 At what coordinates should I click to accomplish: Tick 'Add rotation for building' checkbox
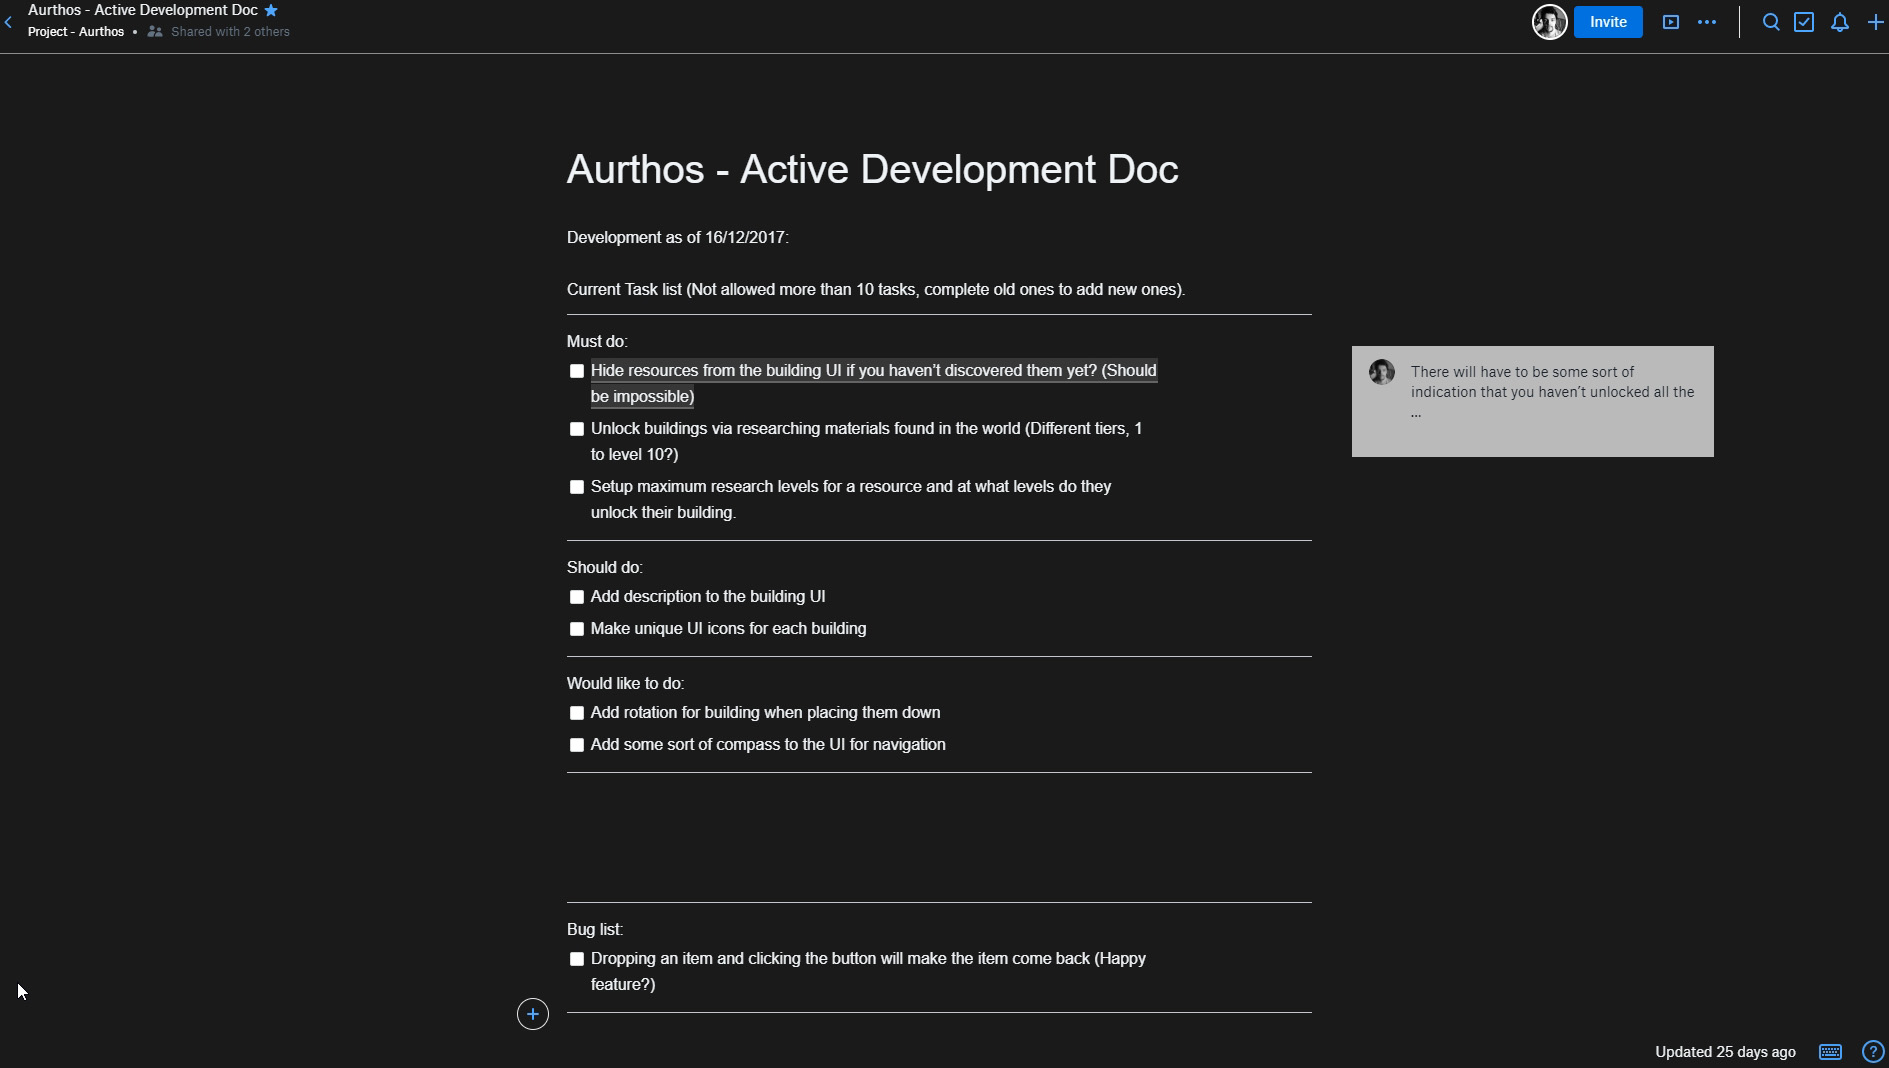[577, 713]
